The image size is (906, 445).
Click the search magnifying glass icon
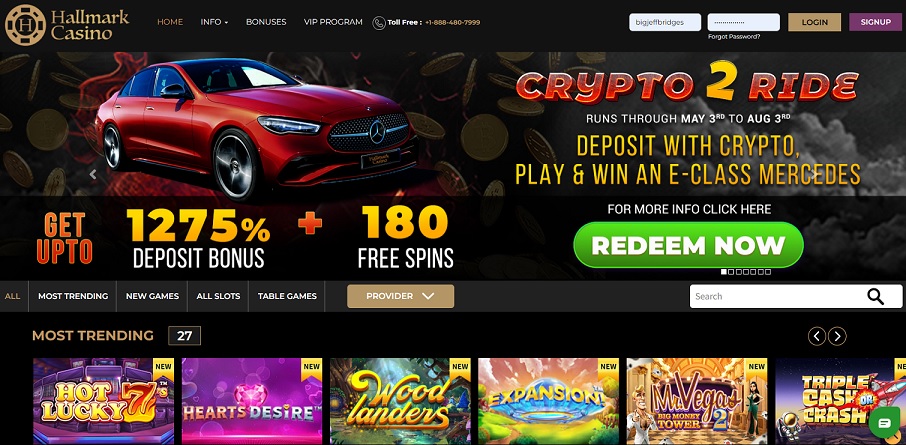[875, 296]
